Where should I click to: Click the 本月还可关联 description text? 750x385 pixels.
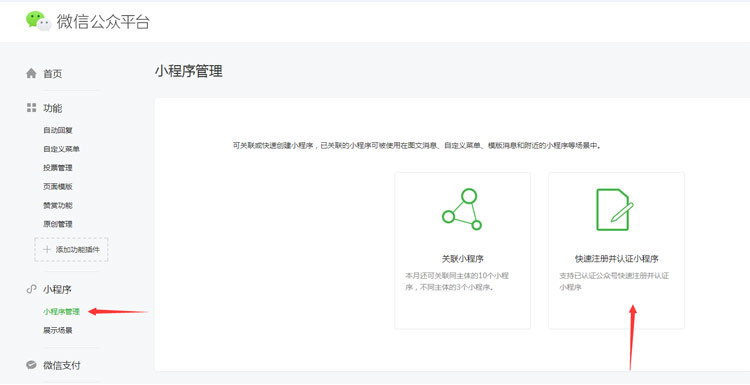pos(457,282)
